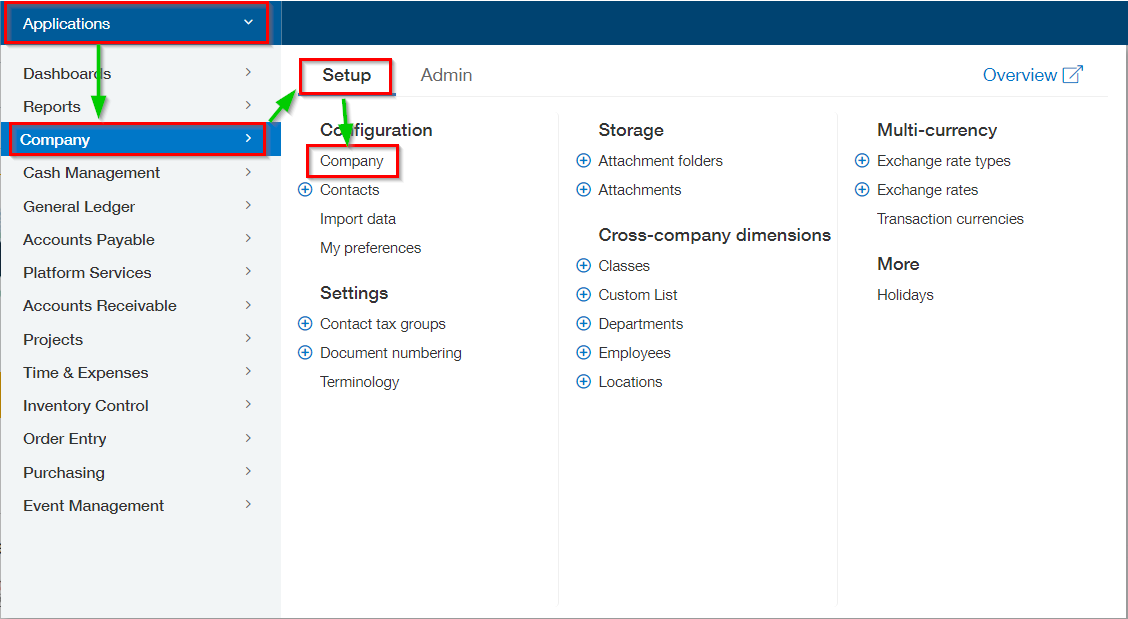This screenshot has width=1128, height=619.
Task: Expand Accounts Receivable submenu arrow
Action: click(248, 305)
